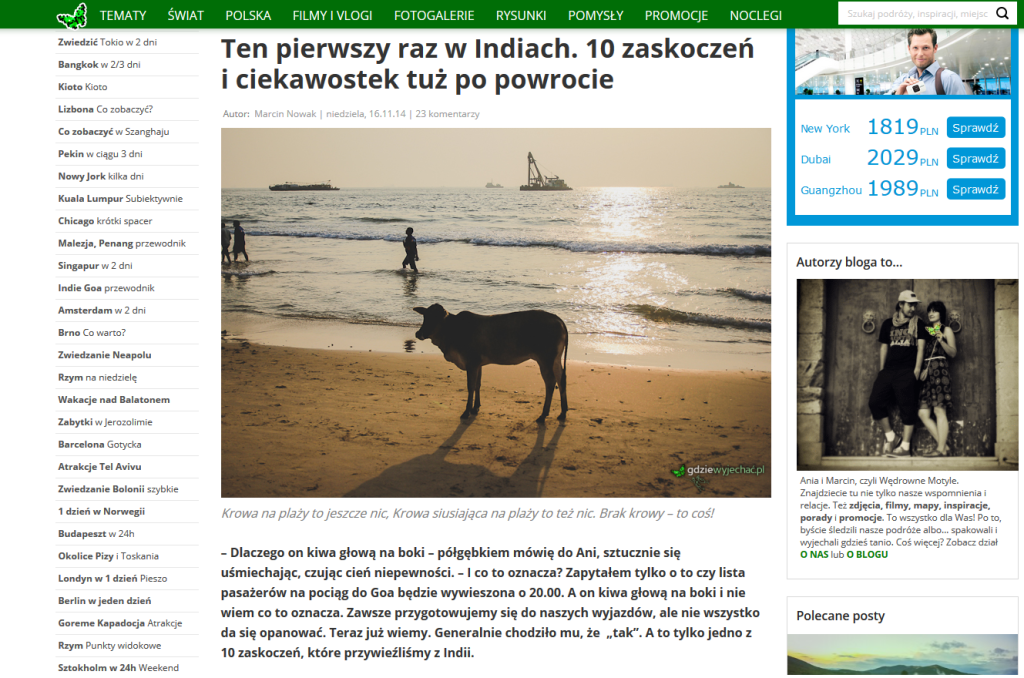This screenshot has width=1024, height=678.
Task: Open sidebar link Kuala Lumpur Subiektywnie
Action: coord(120,199)
